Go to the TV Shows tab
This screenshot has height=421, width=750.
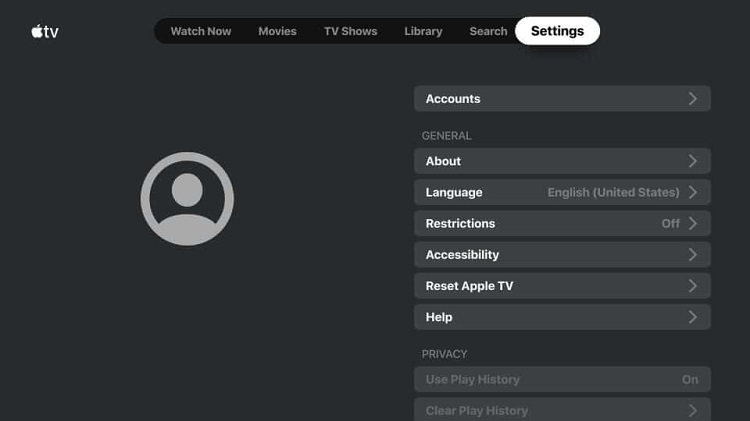[351, 31]
